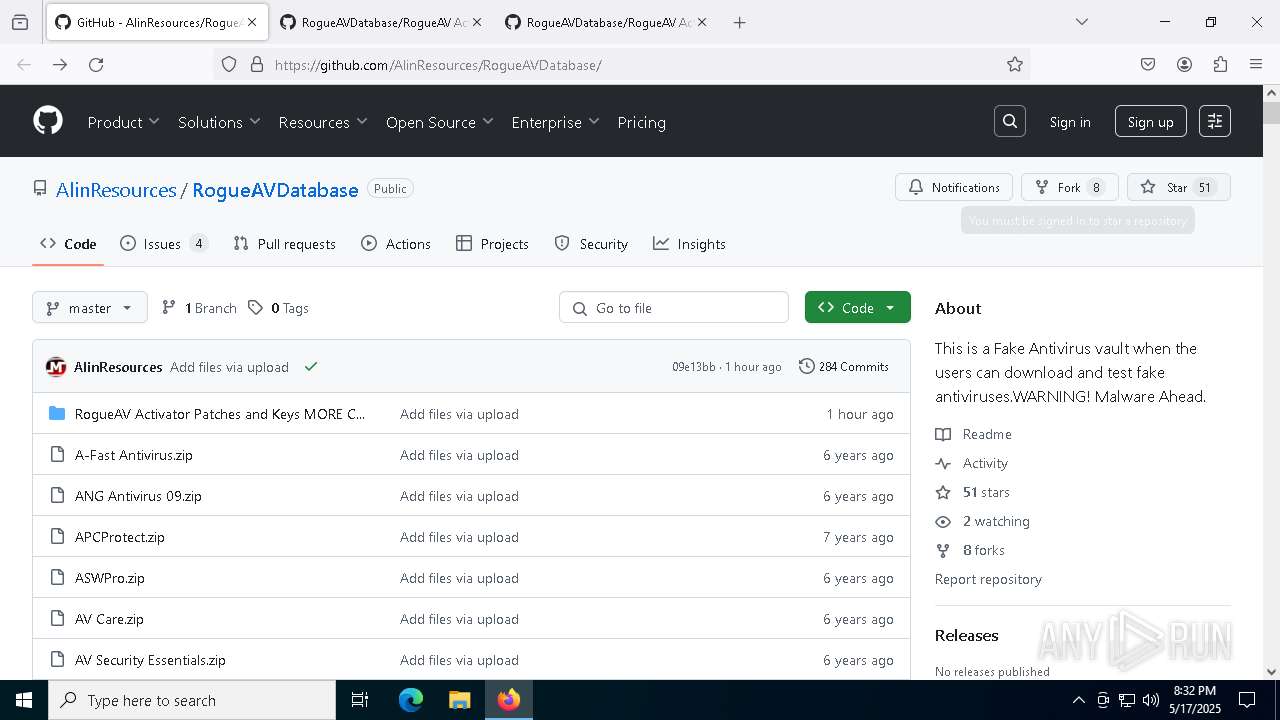Open the 1 Branch link
The image size is (1280, 720).
[199, 308]
